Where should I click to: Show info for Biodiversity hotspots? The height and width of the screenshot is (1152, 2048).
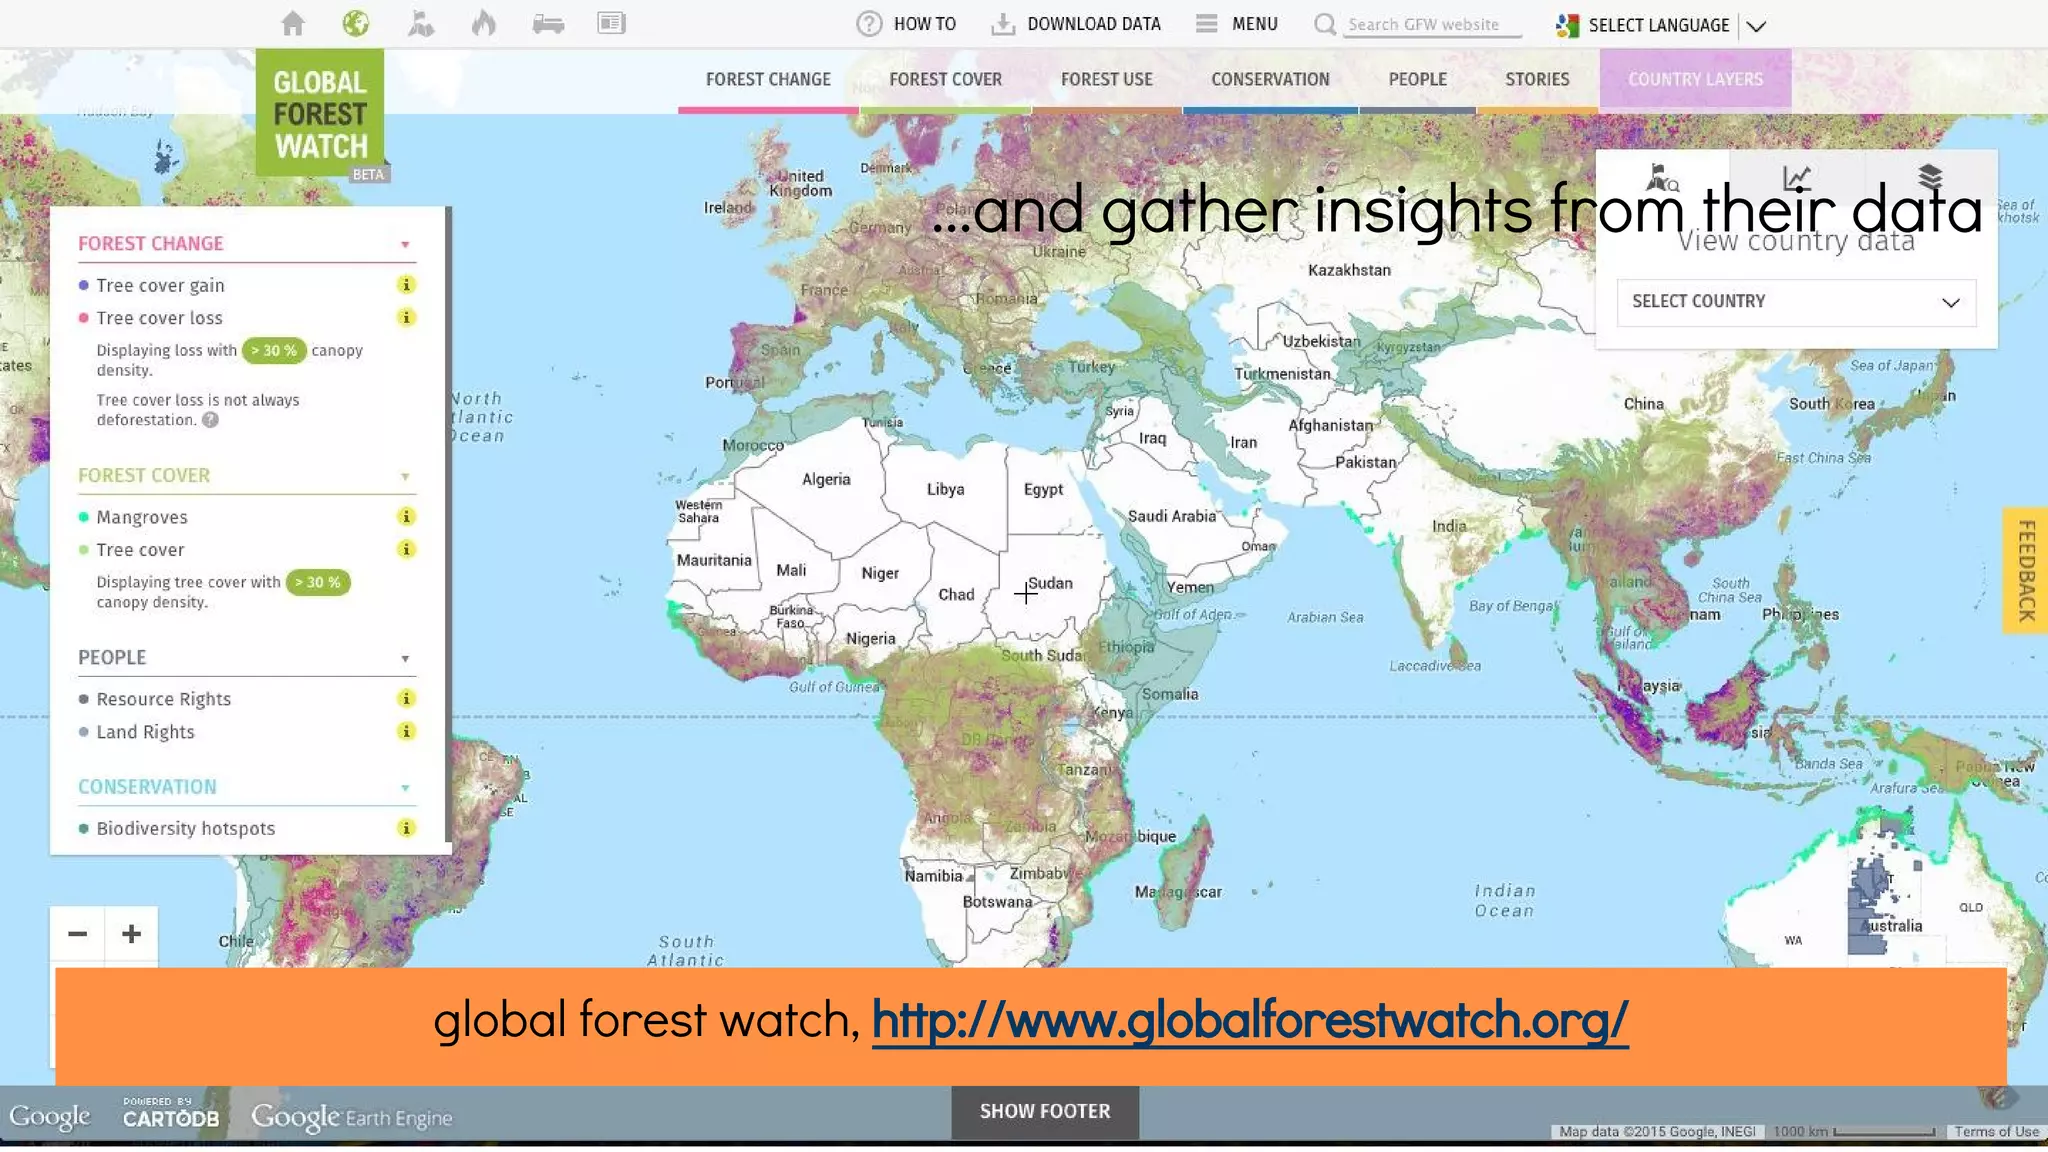click(406, 828)
